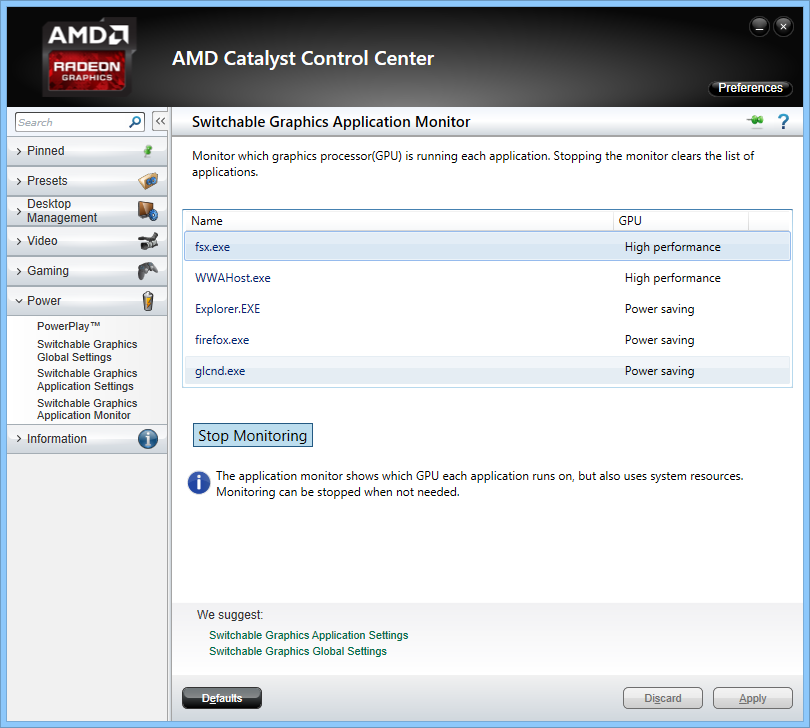Click the Desktop Management monitor icon
The image size is (810, 728).
(148, 211)
